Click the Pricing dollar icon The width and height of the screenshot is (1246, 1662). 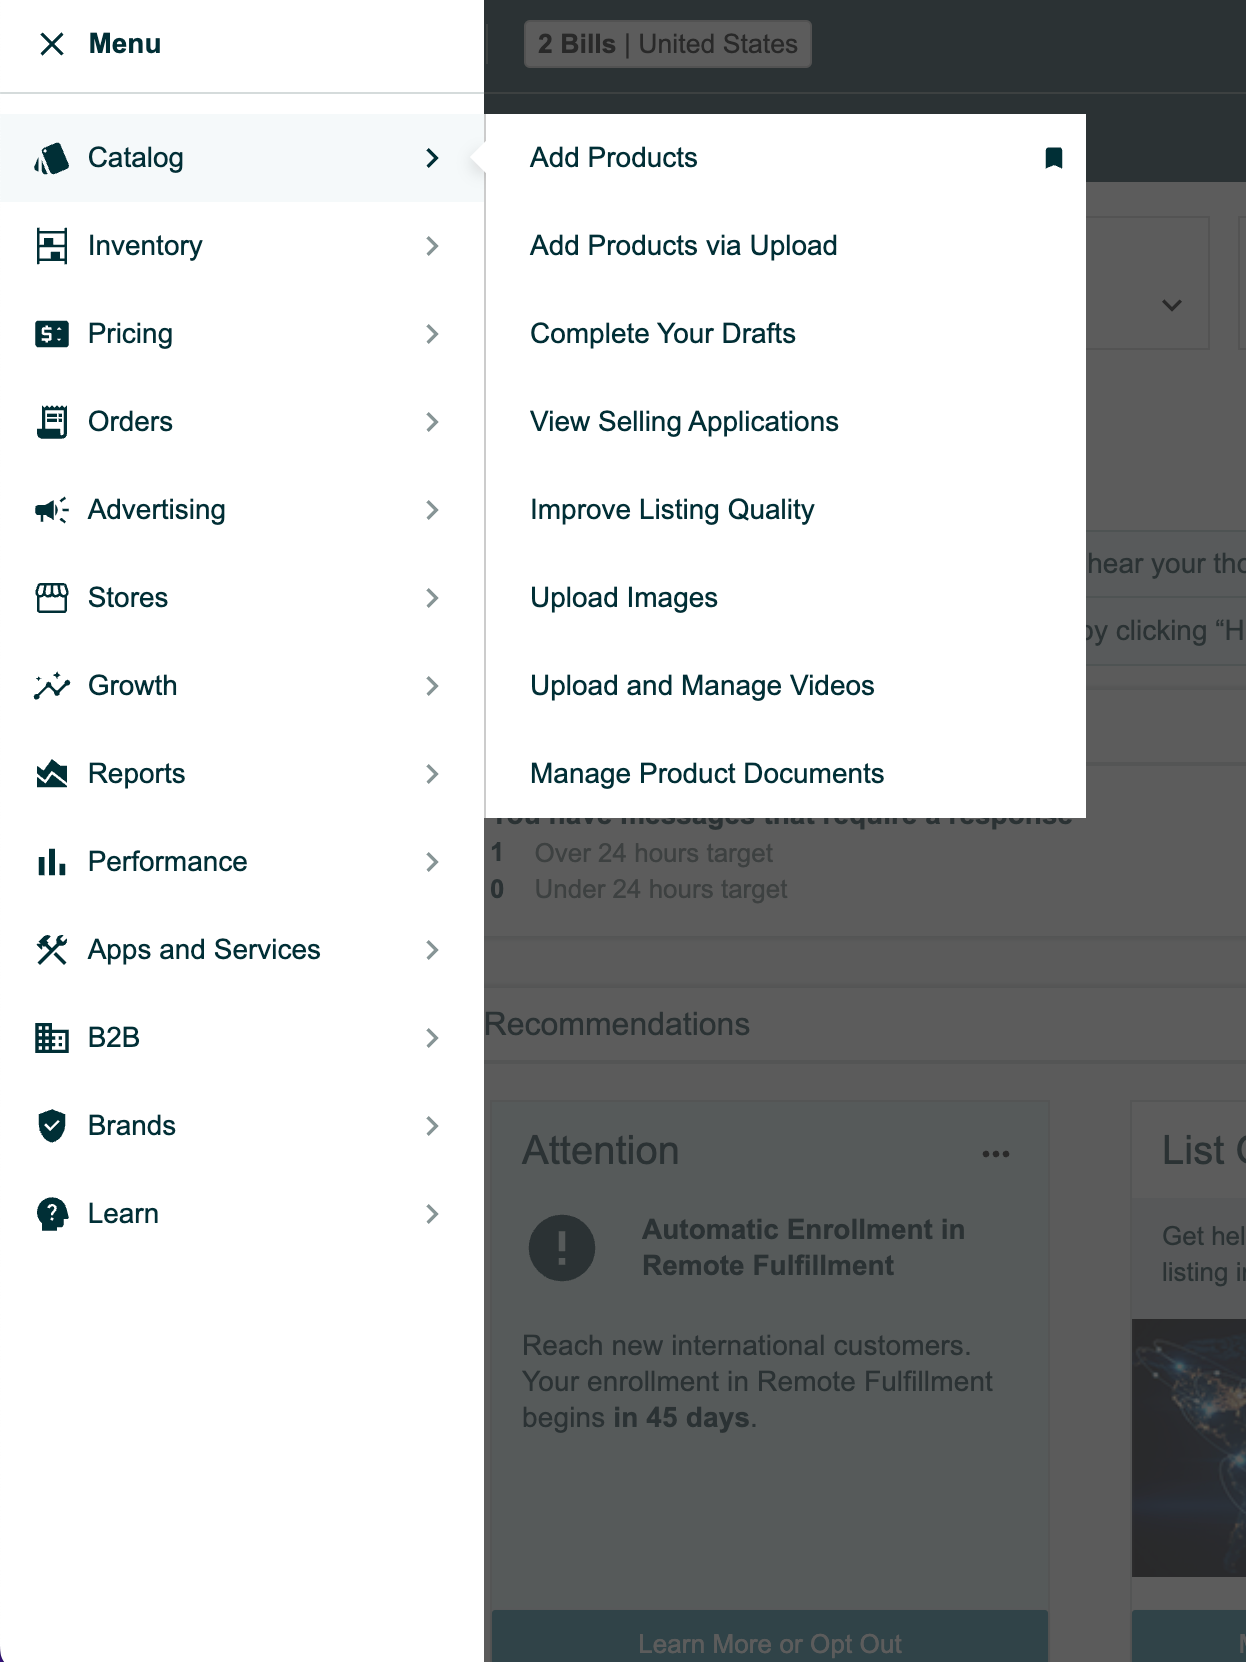click(52, 334)
